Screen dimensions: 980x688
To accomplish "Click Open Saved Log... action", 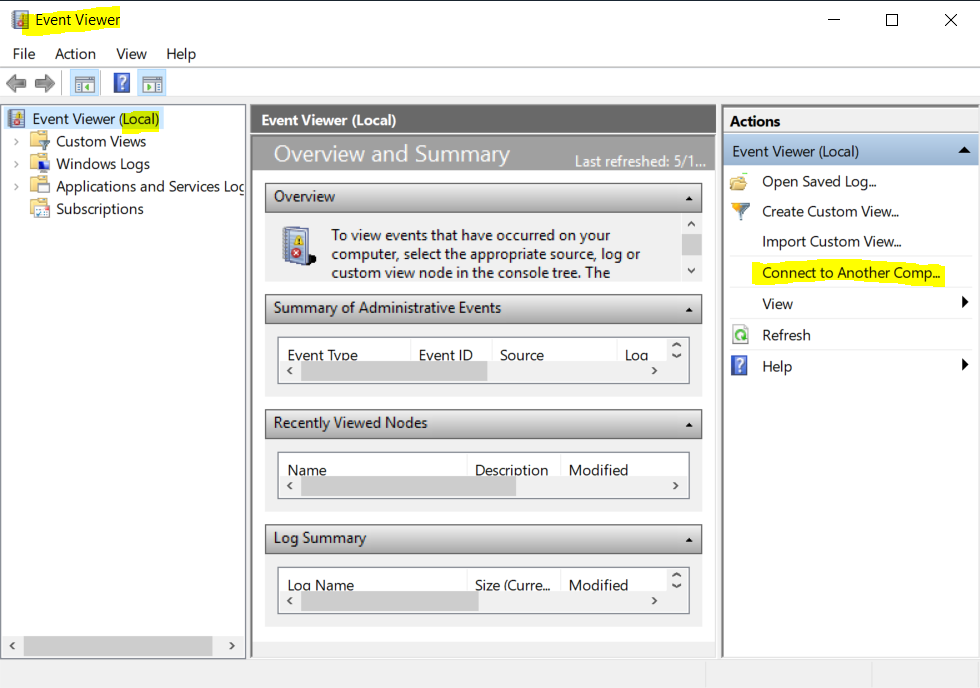I will (x=819, y=181).
